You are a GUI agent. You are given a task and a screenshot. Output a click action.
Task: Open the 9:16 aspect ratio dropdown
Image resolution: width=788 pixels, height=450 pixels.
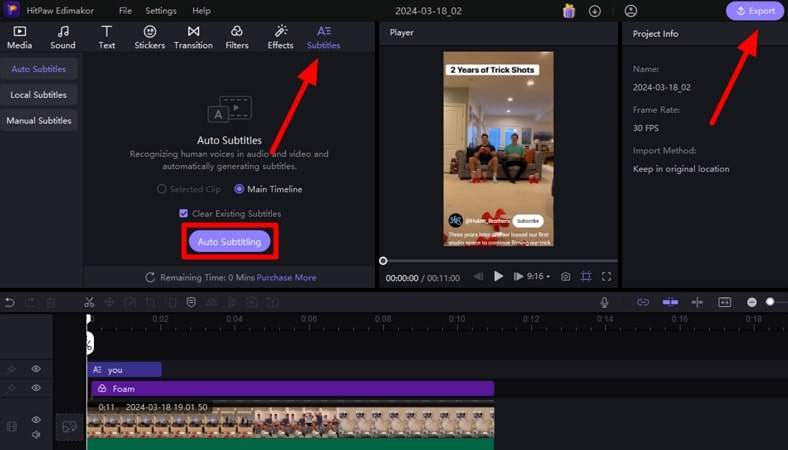click(538, 276)
